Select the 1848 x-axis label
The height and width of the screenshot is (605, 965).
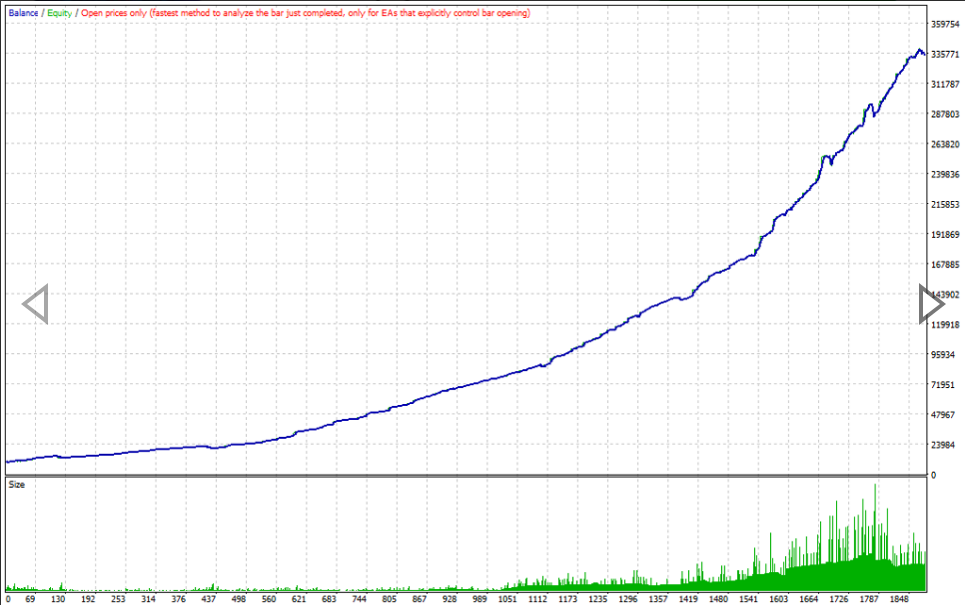point(900,599)
